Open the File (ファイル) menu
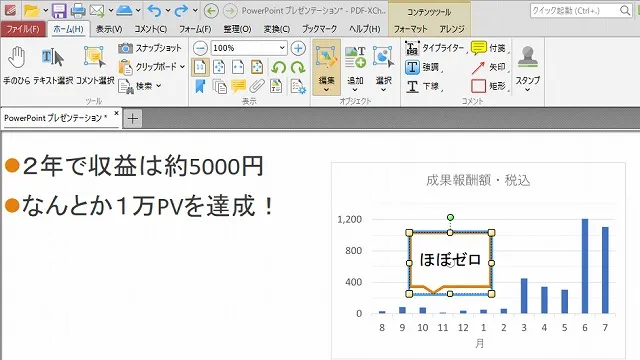Viewport: 640px width, 360px height. (x=23, y=29)
